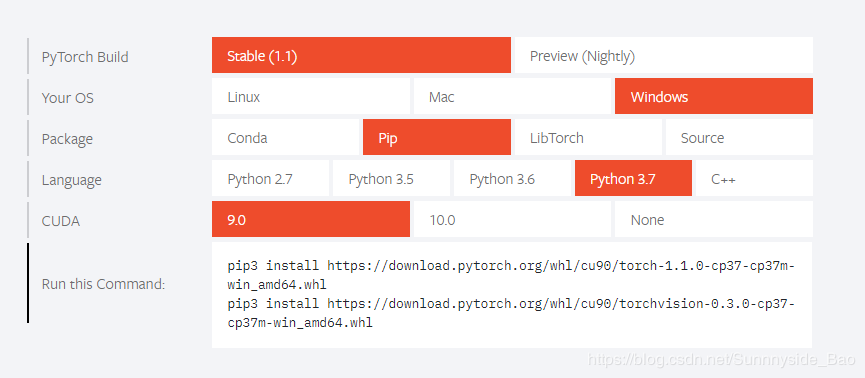This screenshot has width=865, height=378.
Task: Click the Package row label
Action: click(x=67, y=139)
